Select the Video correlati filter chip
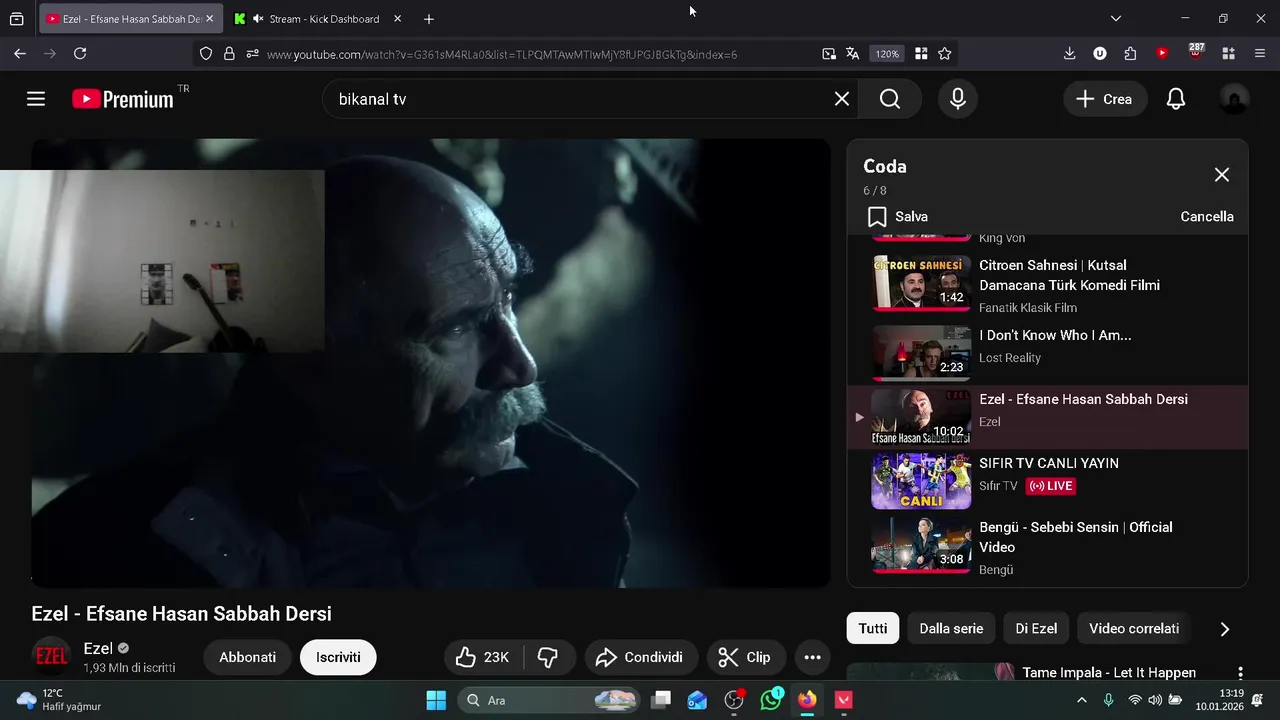The width and height of the screenshot is (1280, 720). point(1134,629)
